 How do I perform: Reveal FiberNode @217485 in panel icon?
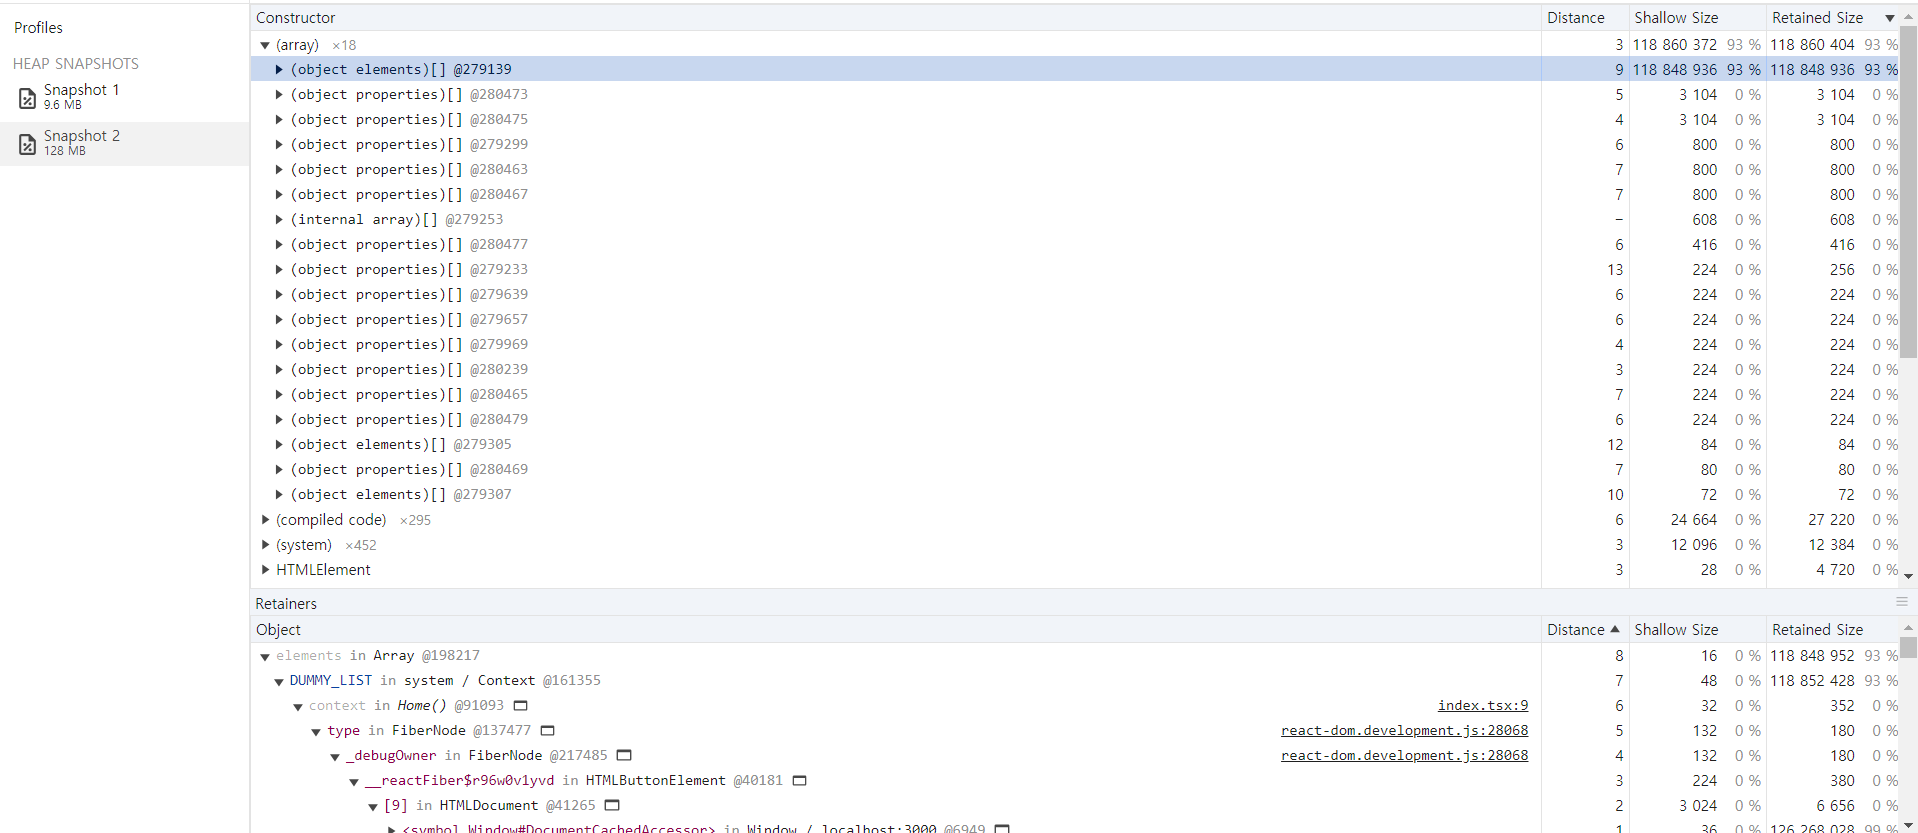tap(624, 756)
